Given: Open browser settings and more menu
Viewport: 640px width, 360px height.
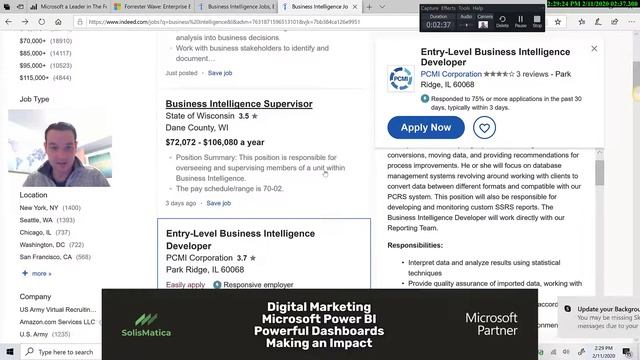Looking at the screenshot, I should coord(631,22).
